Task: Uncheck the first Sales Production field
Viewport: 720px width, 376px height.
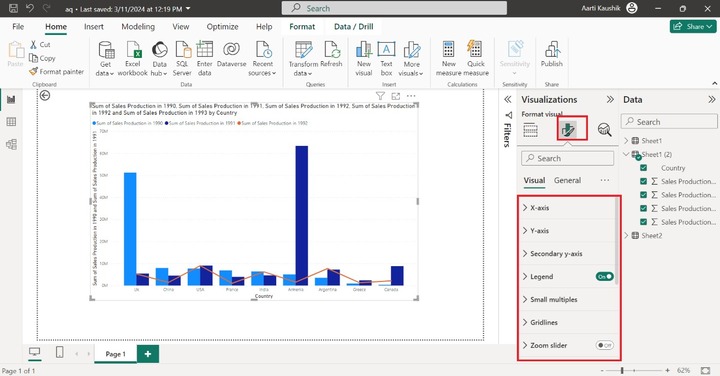Action: coord(643,181)
